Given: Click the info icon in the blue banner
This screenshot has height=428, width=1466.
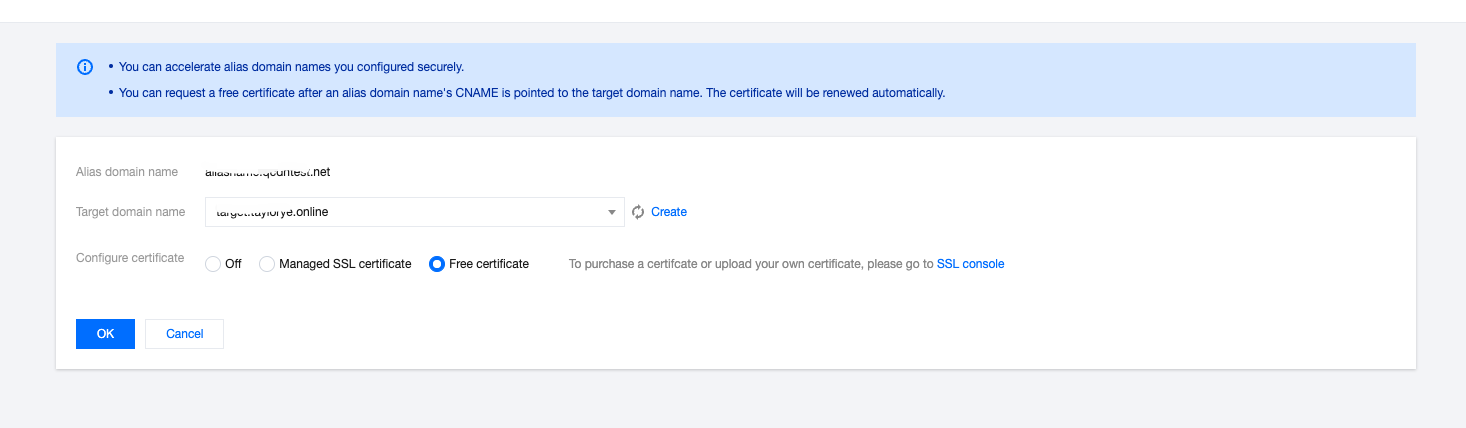Looking at the screenshot, I should 85,67.
